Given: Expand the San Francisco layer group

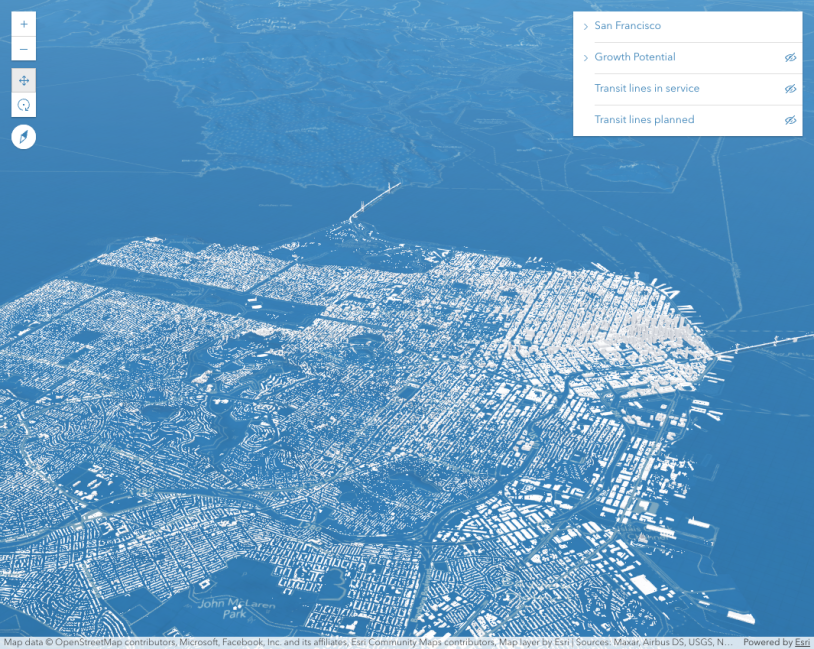Looking at the screenshot, I should 585,27.
